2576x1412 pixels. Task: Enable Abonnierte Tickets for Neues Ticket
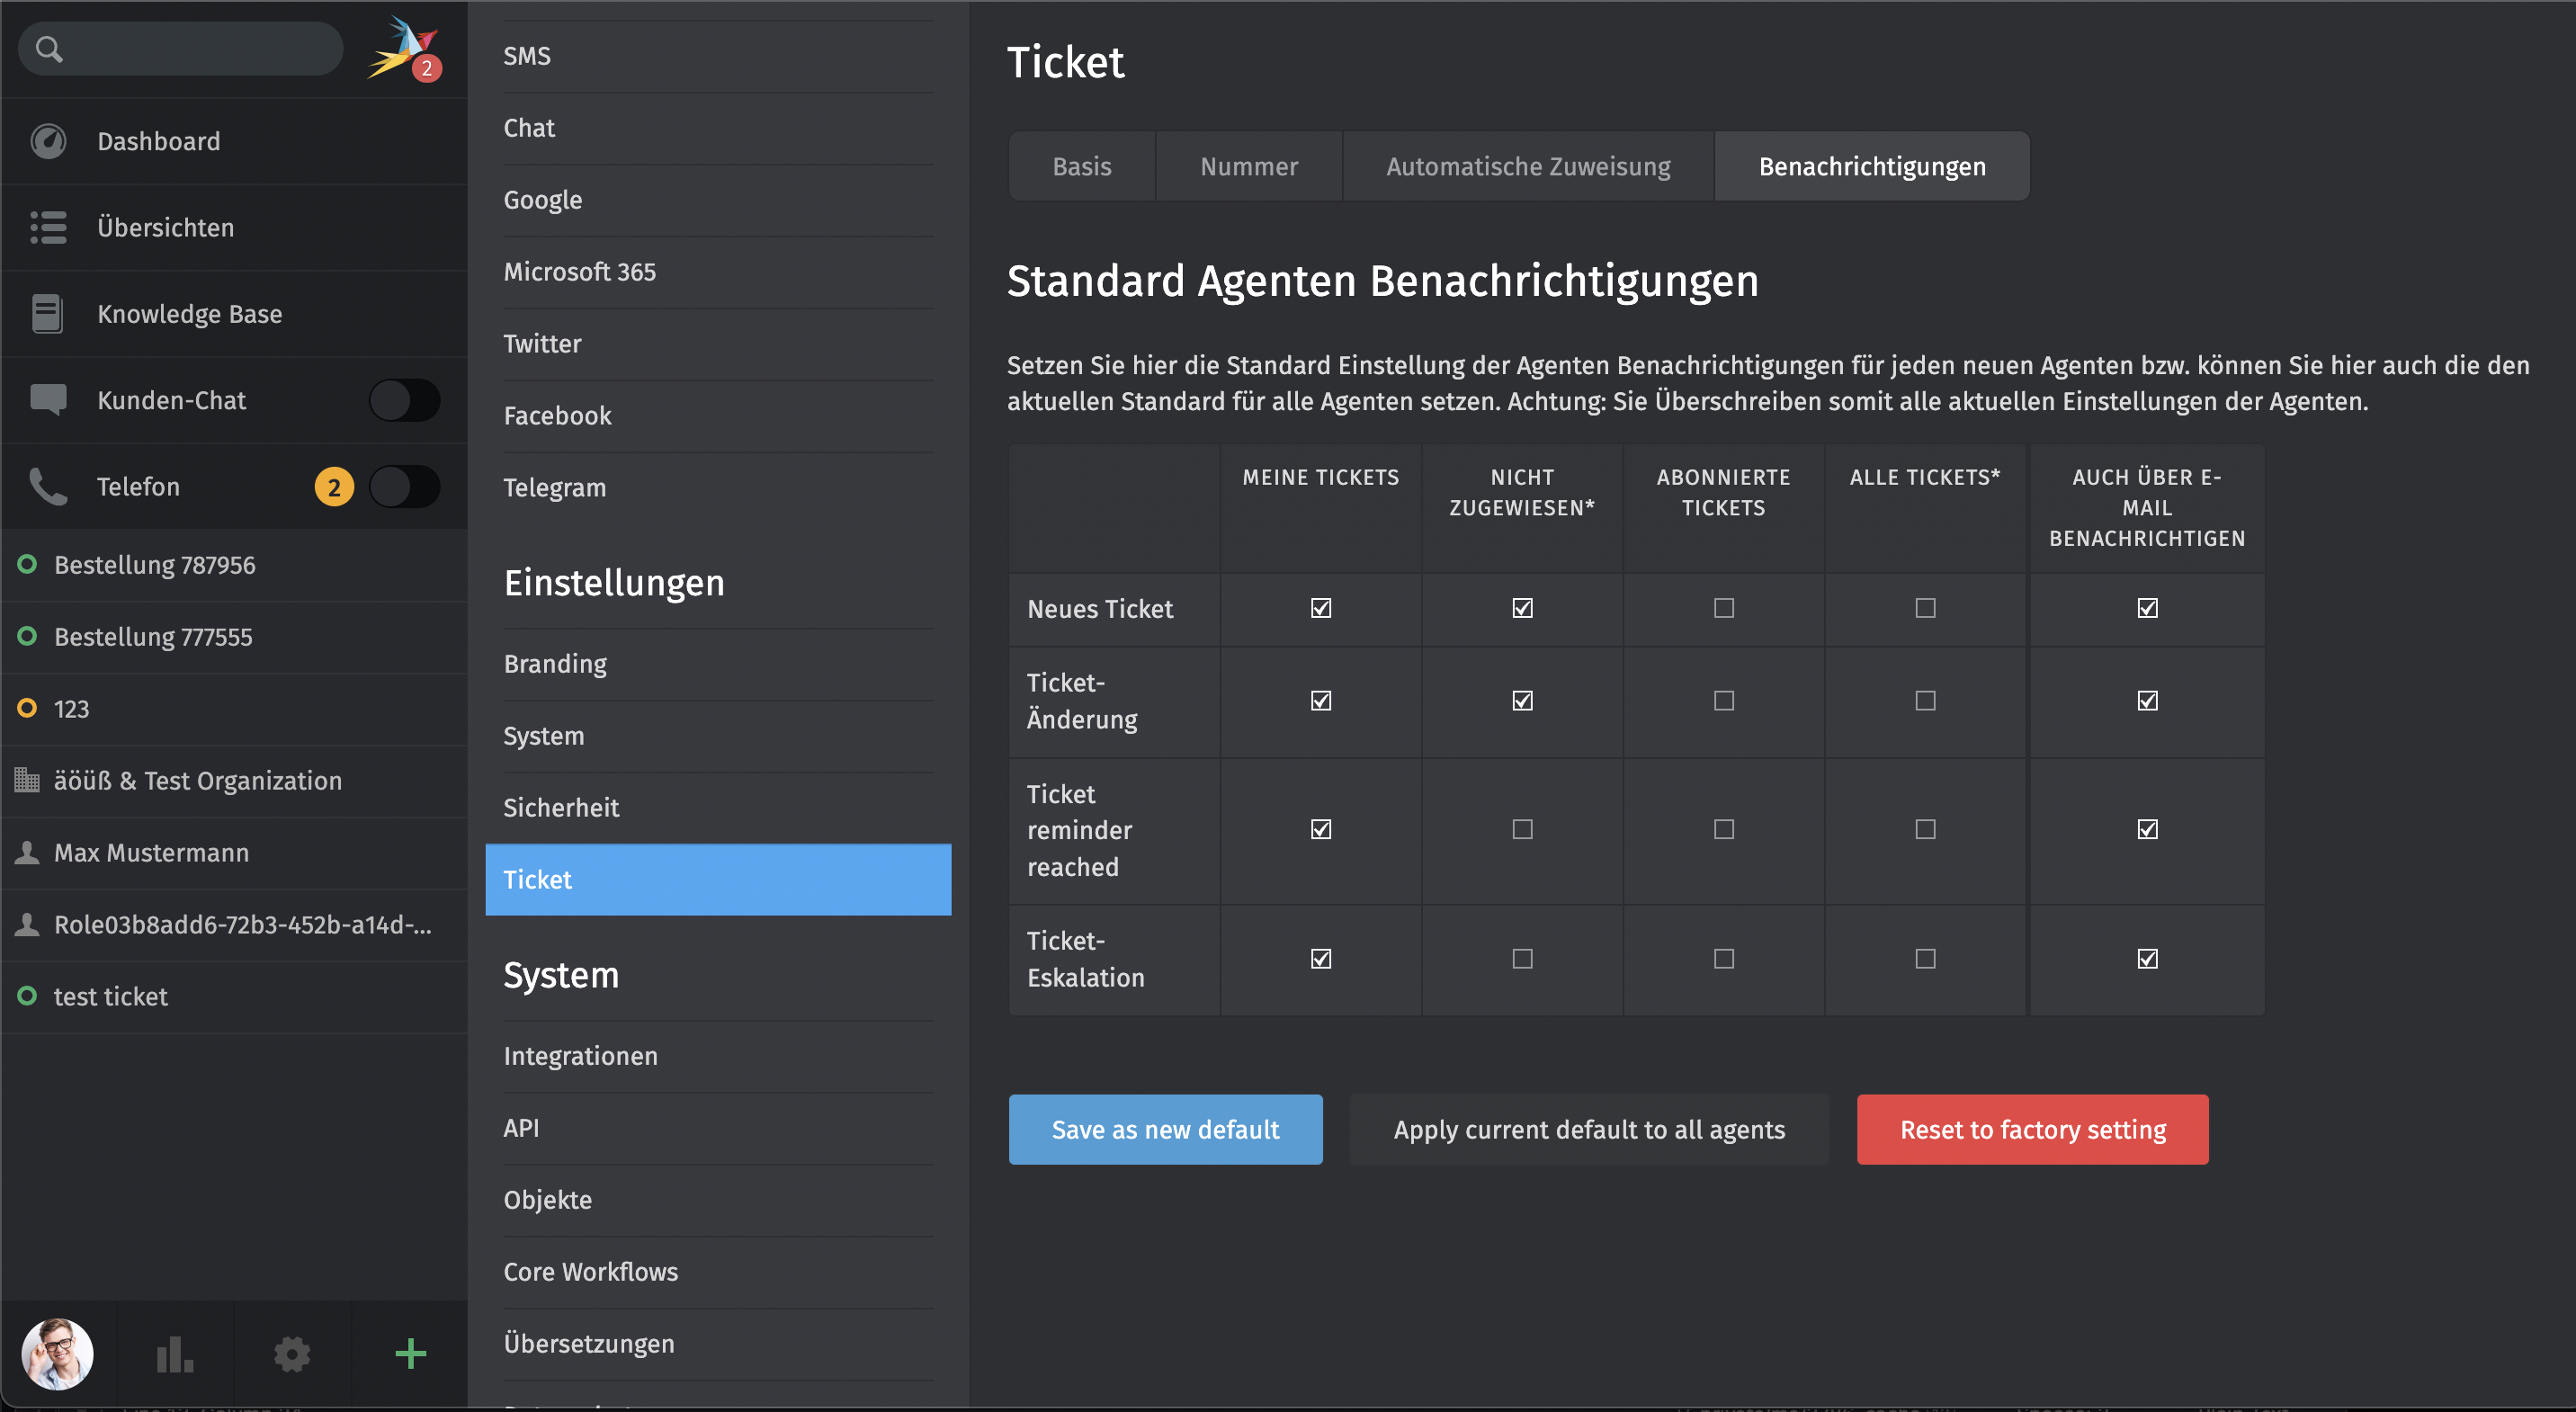coord(1723,608)
